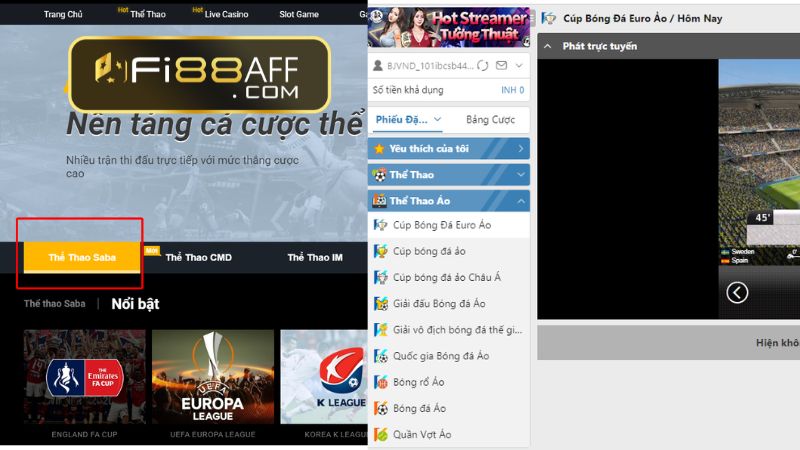Click the Cúp Bóng Đá Euro Ảo icon
This screenshot has height=450, width=800.
[380, 225]
